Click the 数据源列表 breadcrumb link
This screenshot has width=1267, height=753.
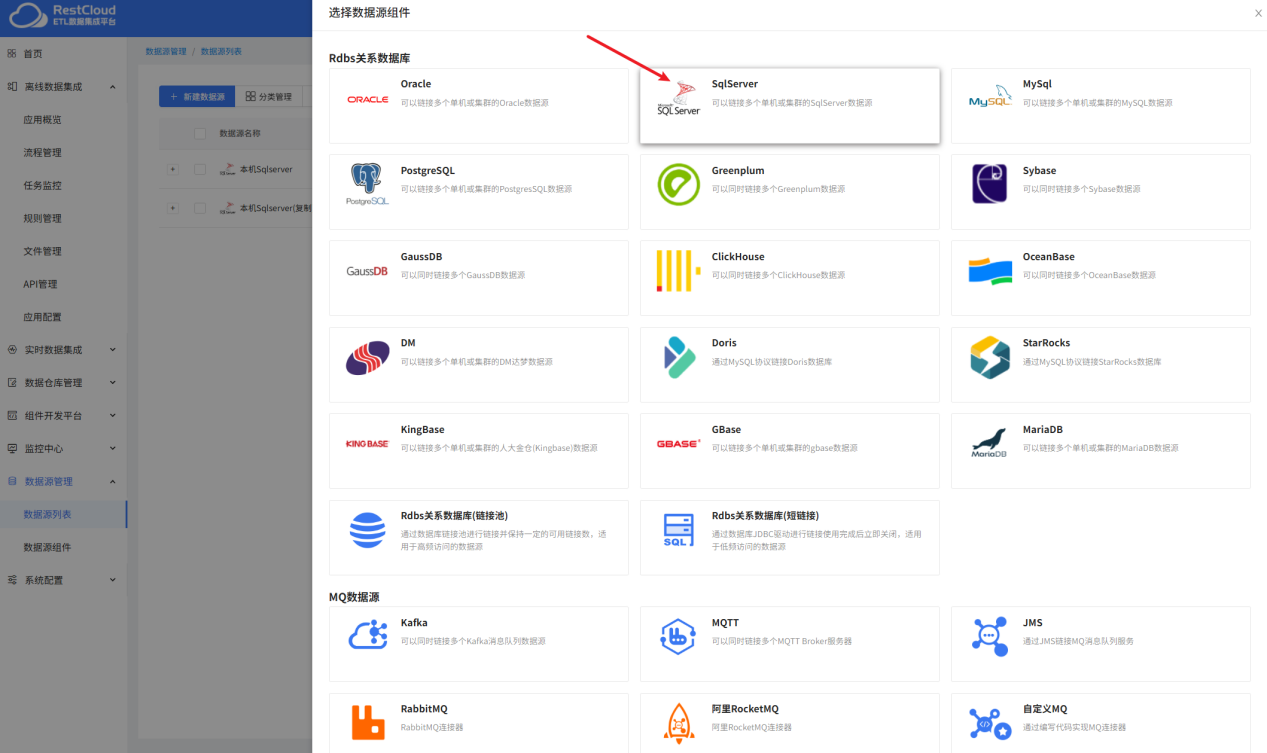(x=221, y=51)
